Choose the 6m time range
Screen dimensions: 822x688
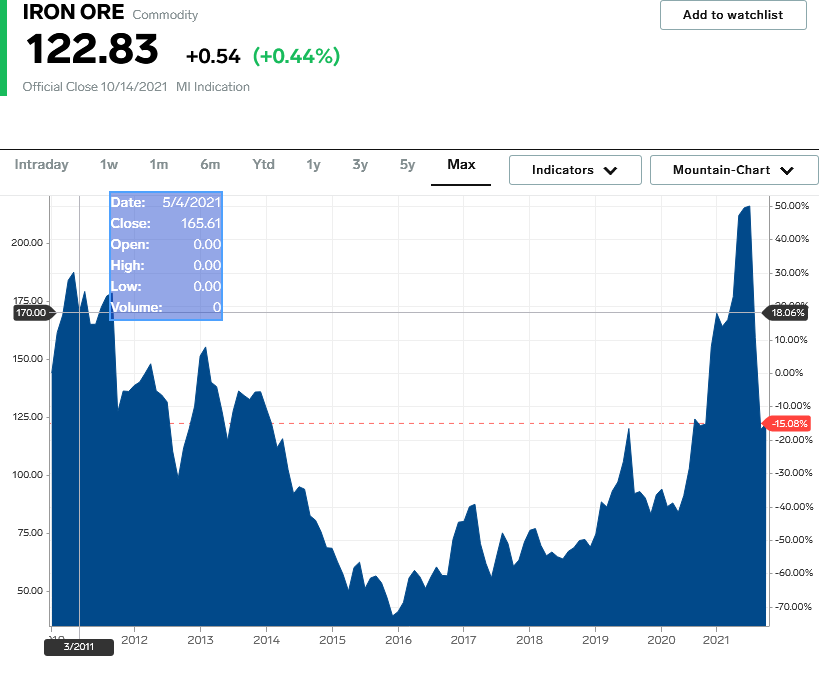click(x=210, y=165)
